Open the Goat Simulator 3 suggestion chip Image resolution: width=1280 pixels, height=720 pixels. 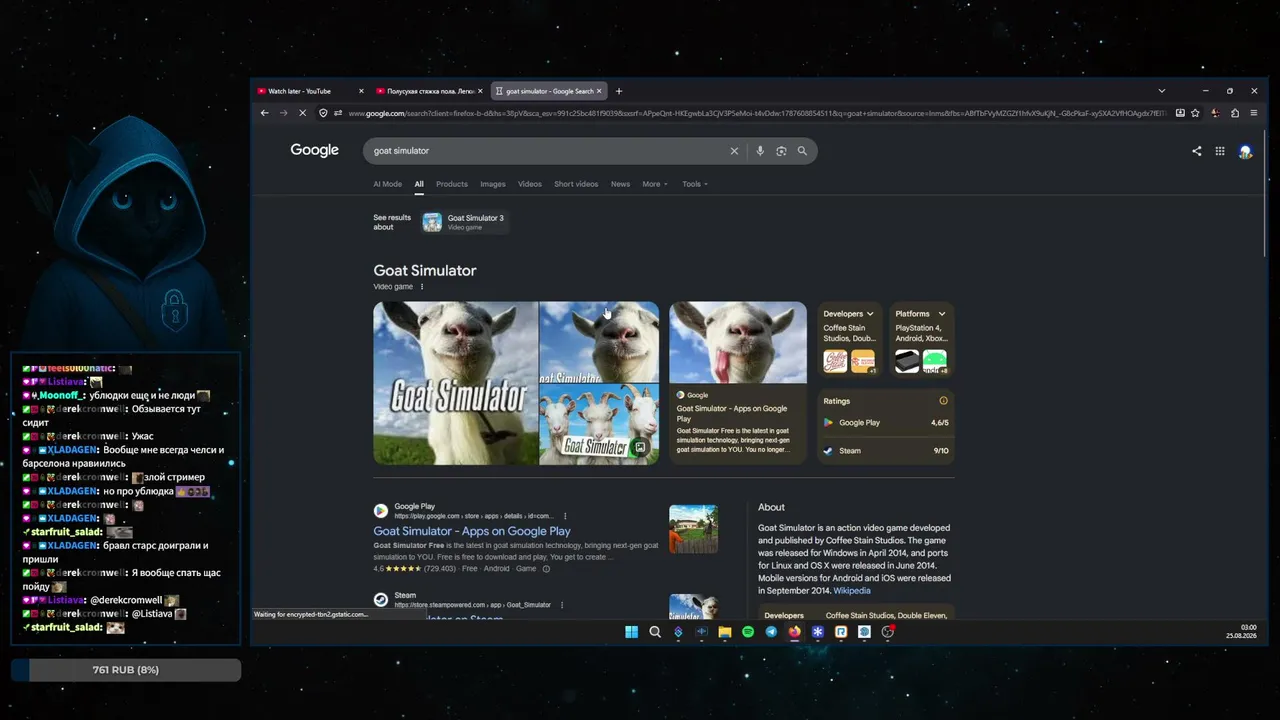(465, 222)
